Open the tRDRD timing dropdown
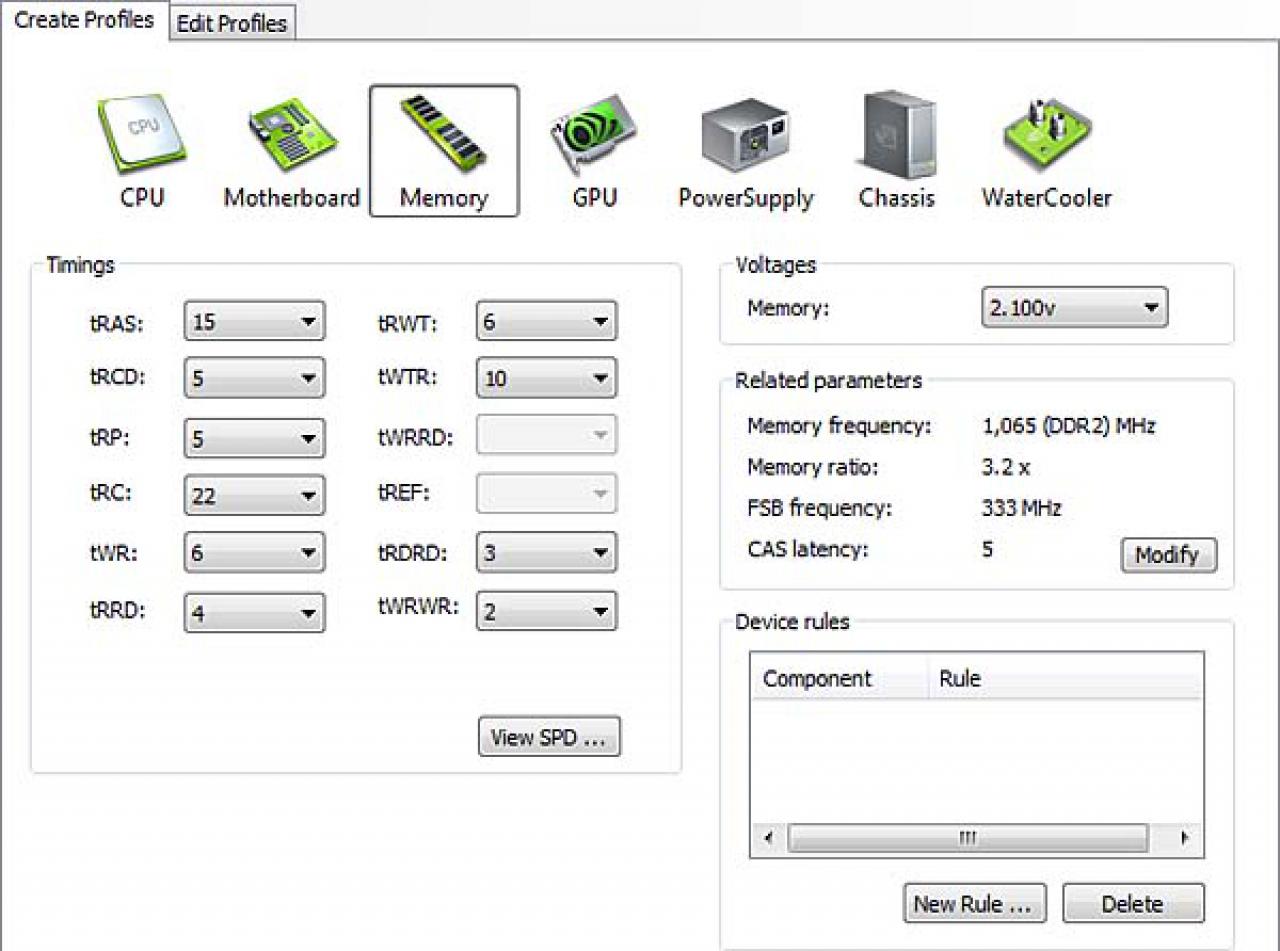1280x951 pixels. point(547,552)
